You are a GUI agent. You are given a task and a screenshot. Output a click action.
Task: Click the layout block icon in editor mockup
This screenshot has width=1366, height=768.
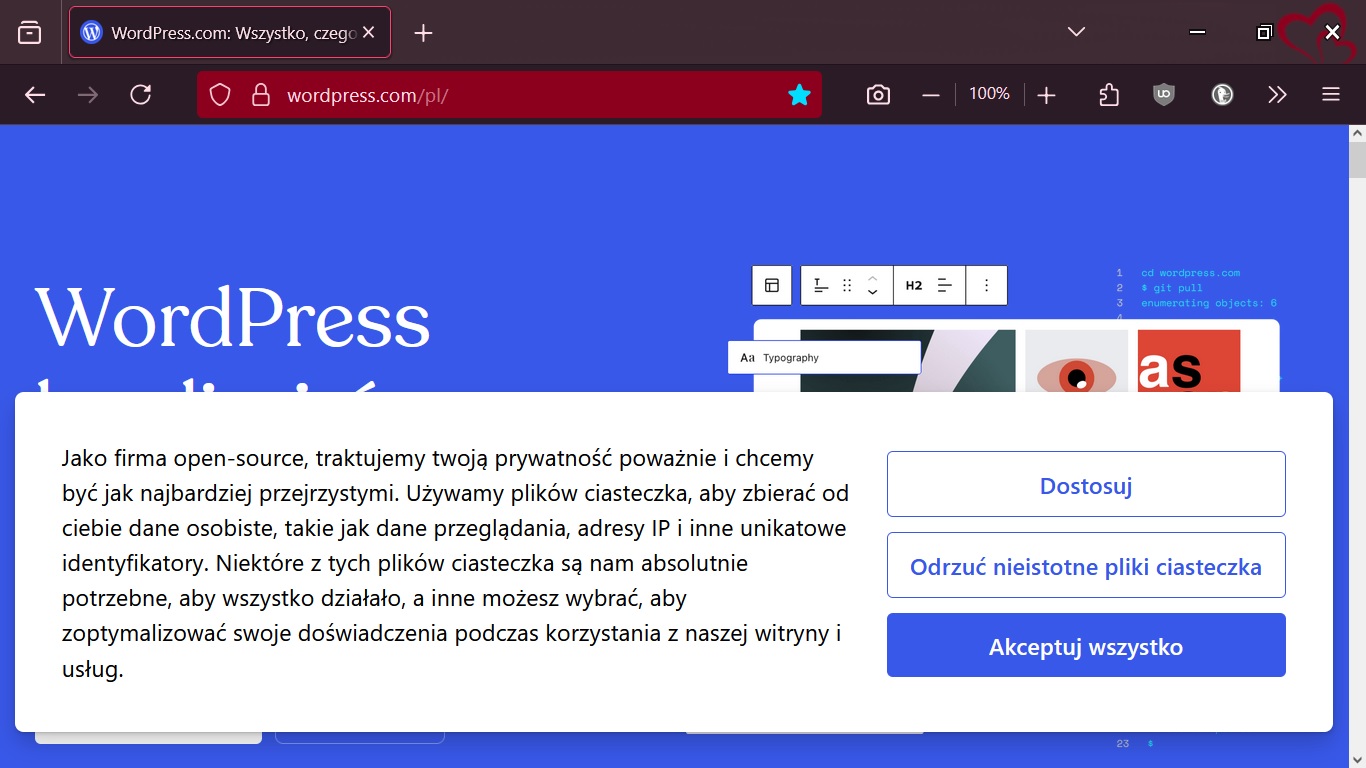(x=772, y=285)
